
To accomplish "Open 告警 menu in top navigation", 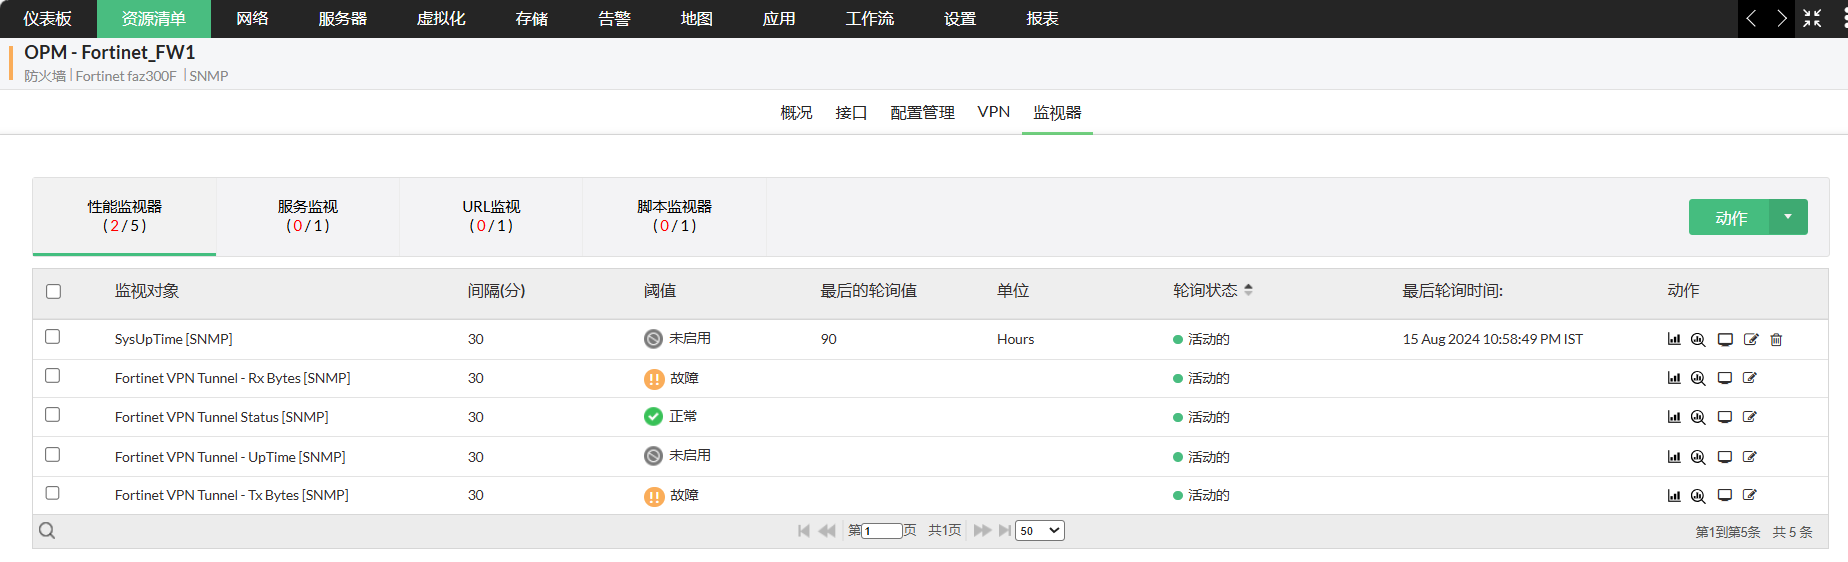I will point(614,19).
